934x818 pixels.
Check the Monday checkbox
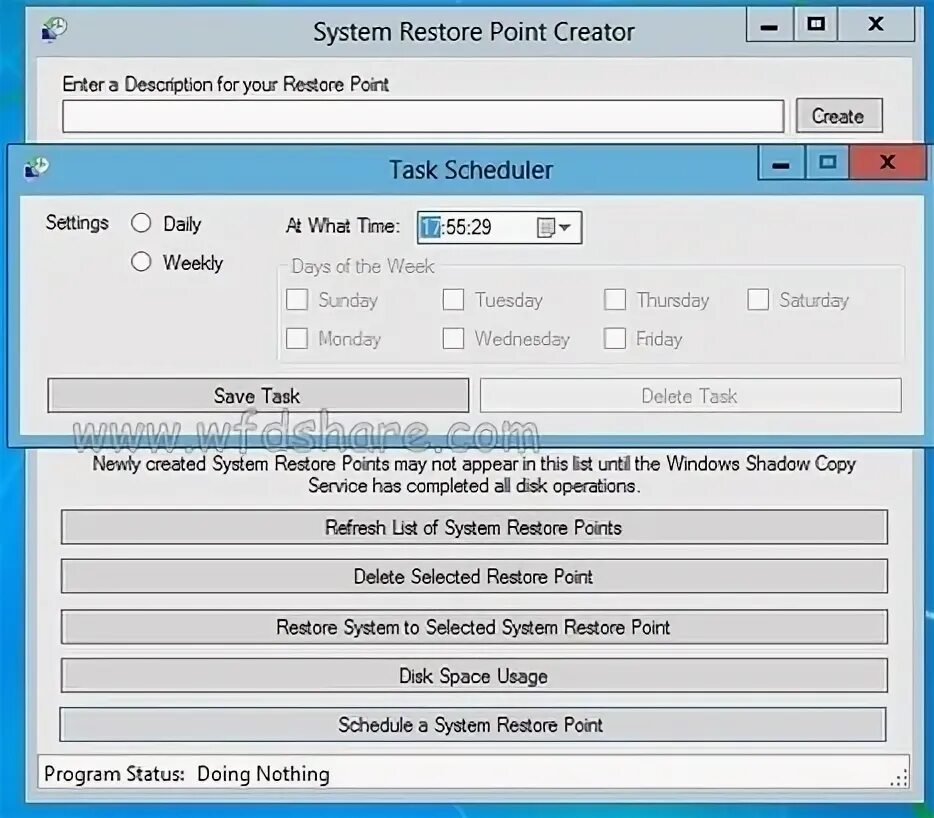tap(297, 338)
